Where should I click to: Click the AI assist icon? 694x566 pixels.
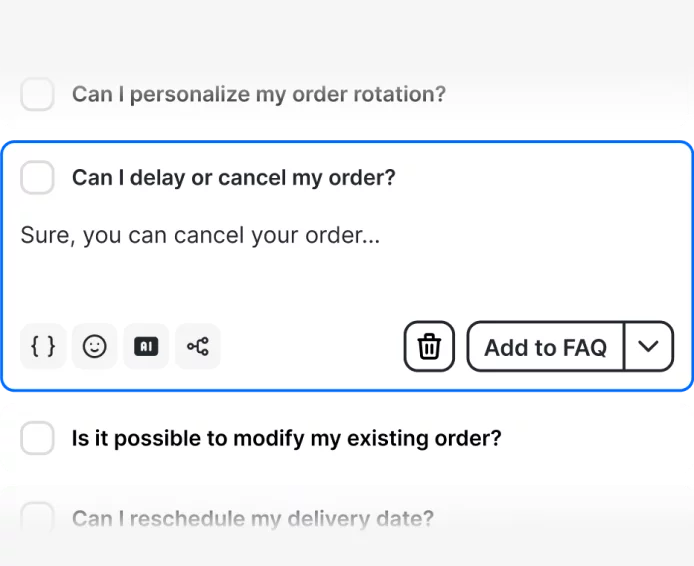(146, 347)
